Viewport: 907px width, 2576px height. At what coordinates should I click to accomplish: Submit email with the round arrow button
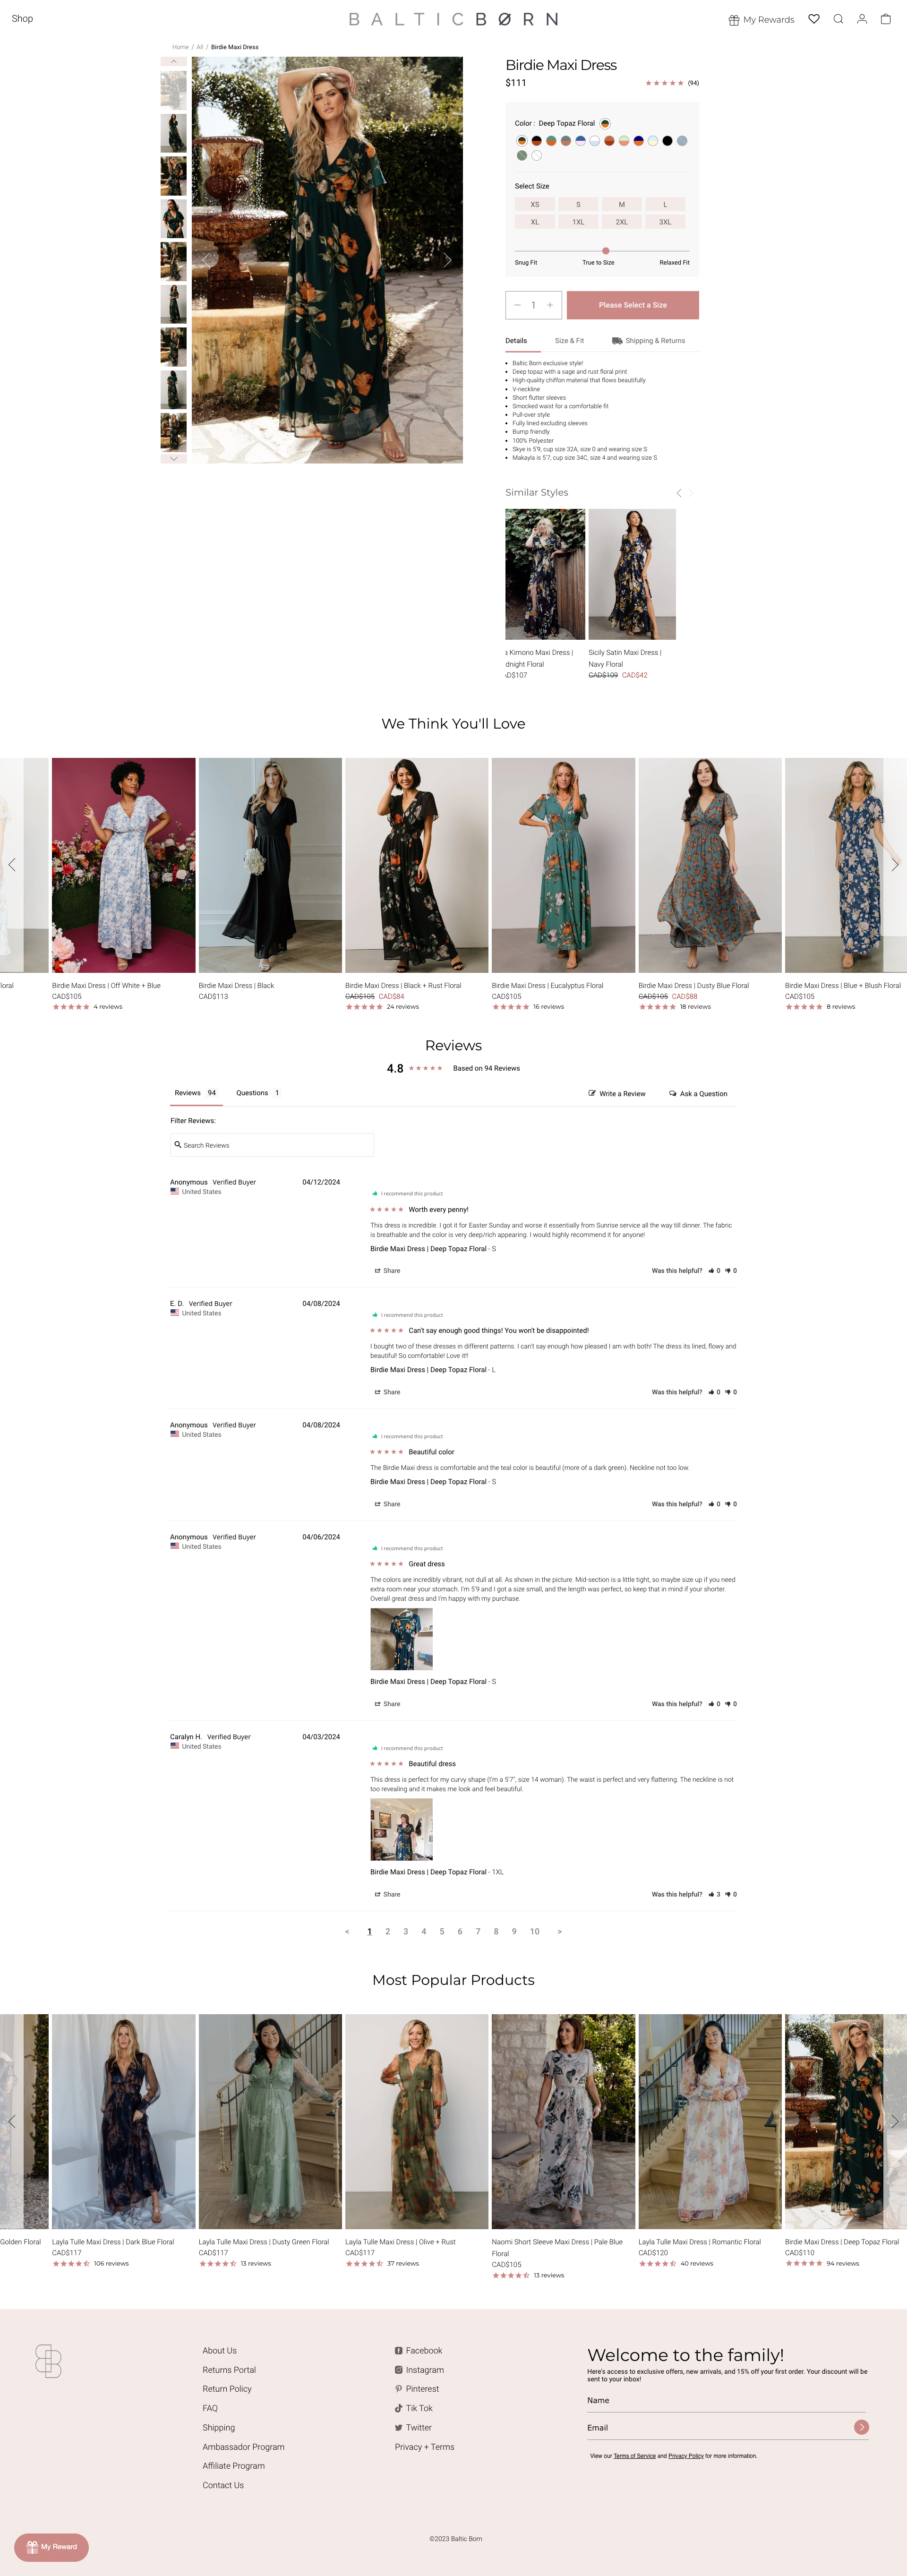pyautogui.click(x=861, y=2427)
